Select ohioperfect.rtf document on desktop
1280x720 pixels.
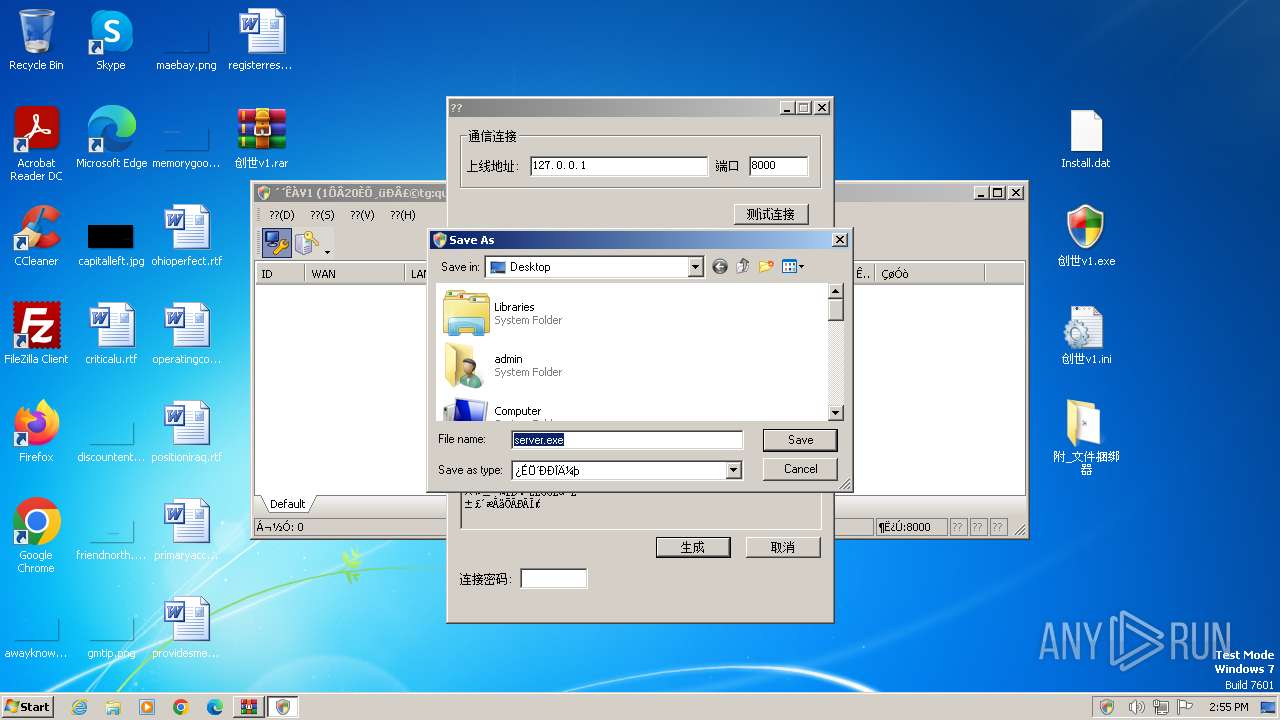pyautogui.click(x=187, y=236)
